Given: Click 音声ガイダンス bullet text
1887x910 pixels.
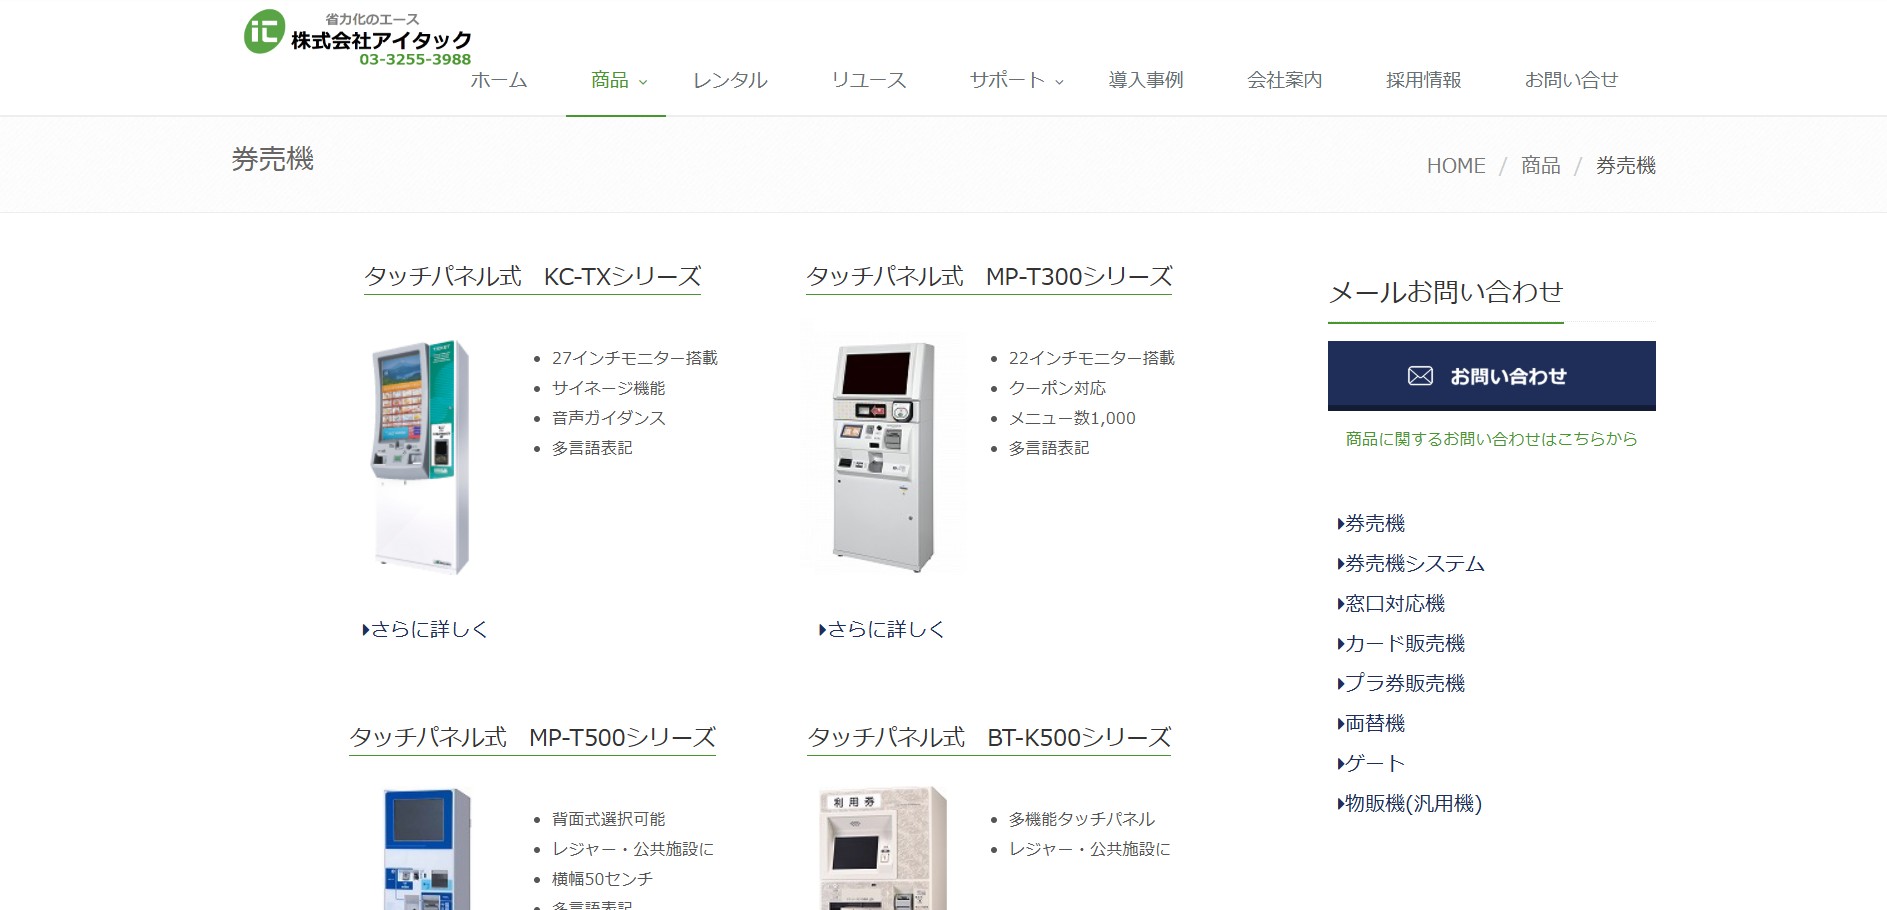Looking at the screenshot, I should pos(608,418).
